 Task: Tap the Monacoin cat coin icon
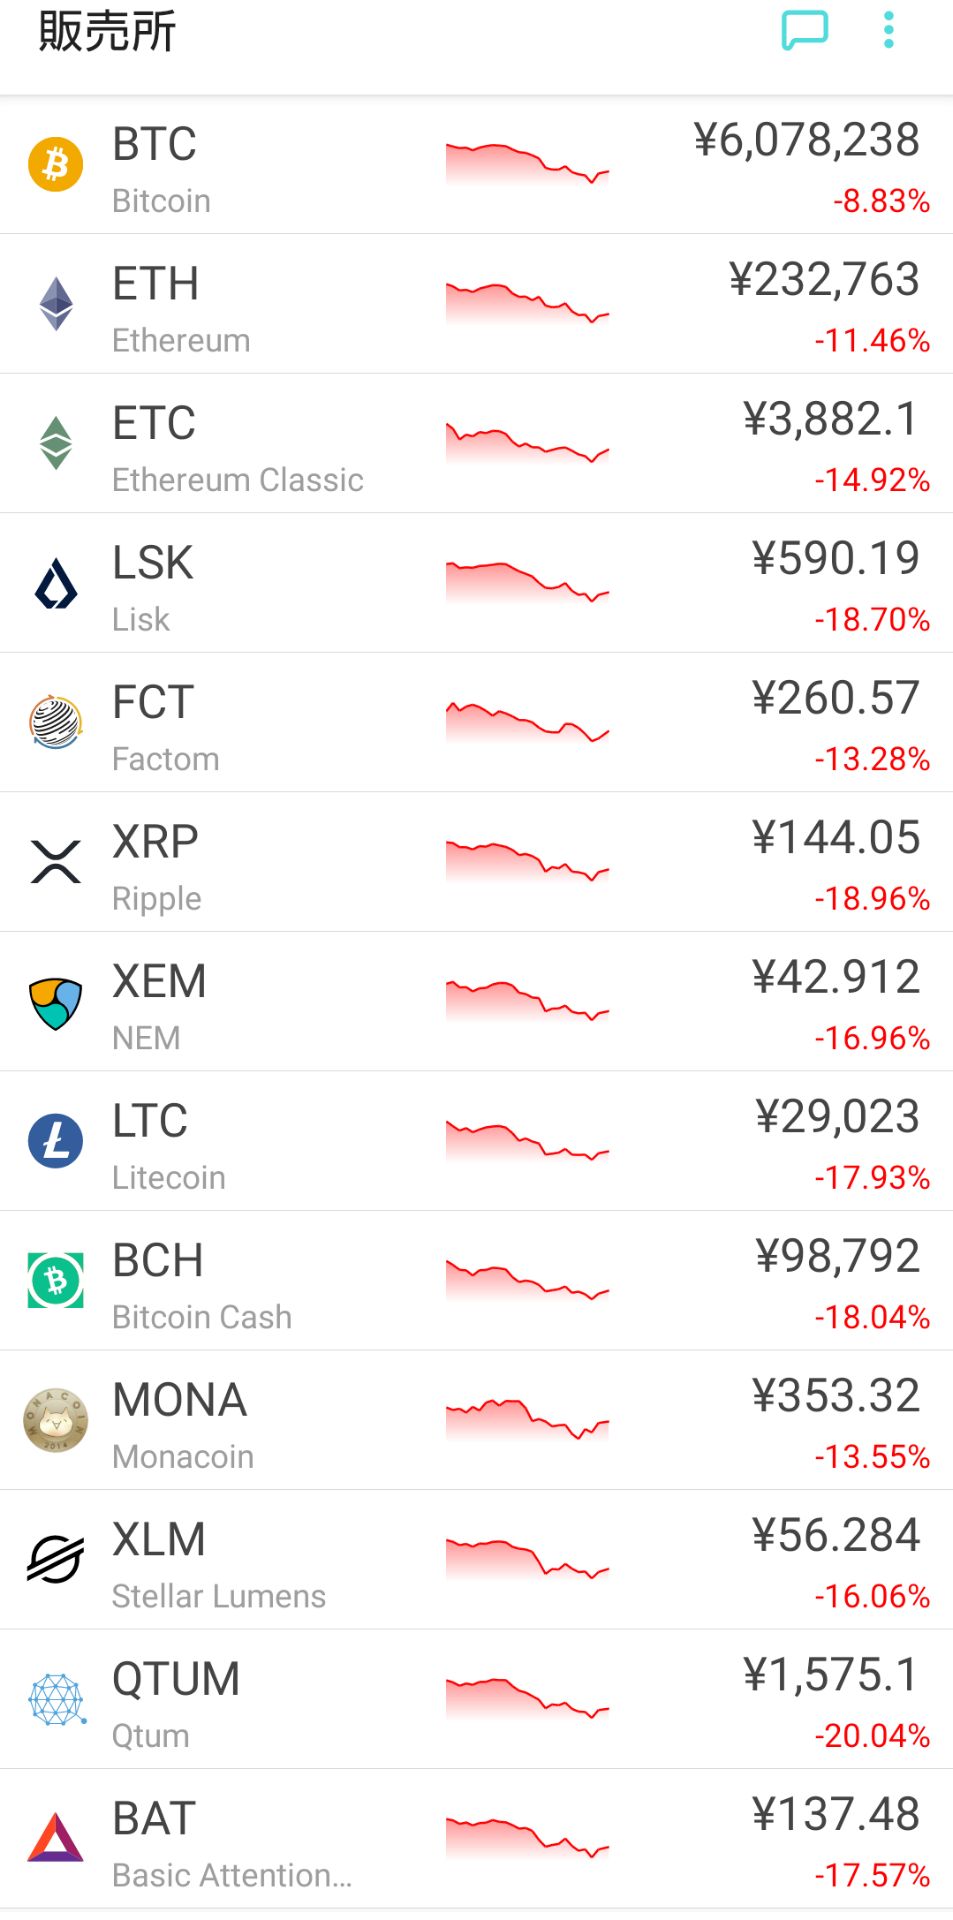click(56, 1420)
